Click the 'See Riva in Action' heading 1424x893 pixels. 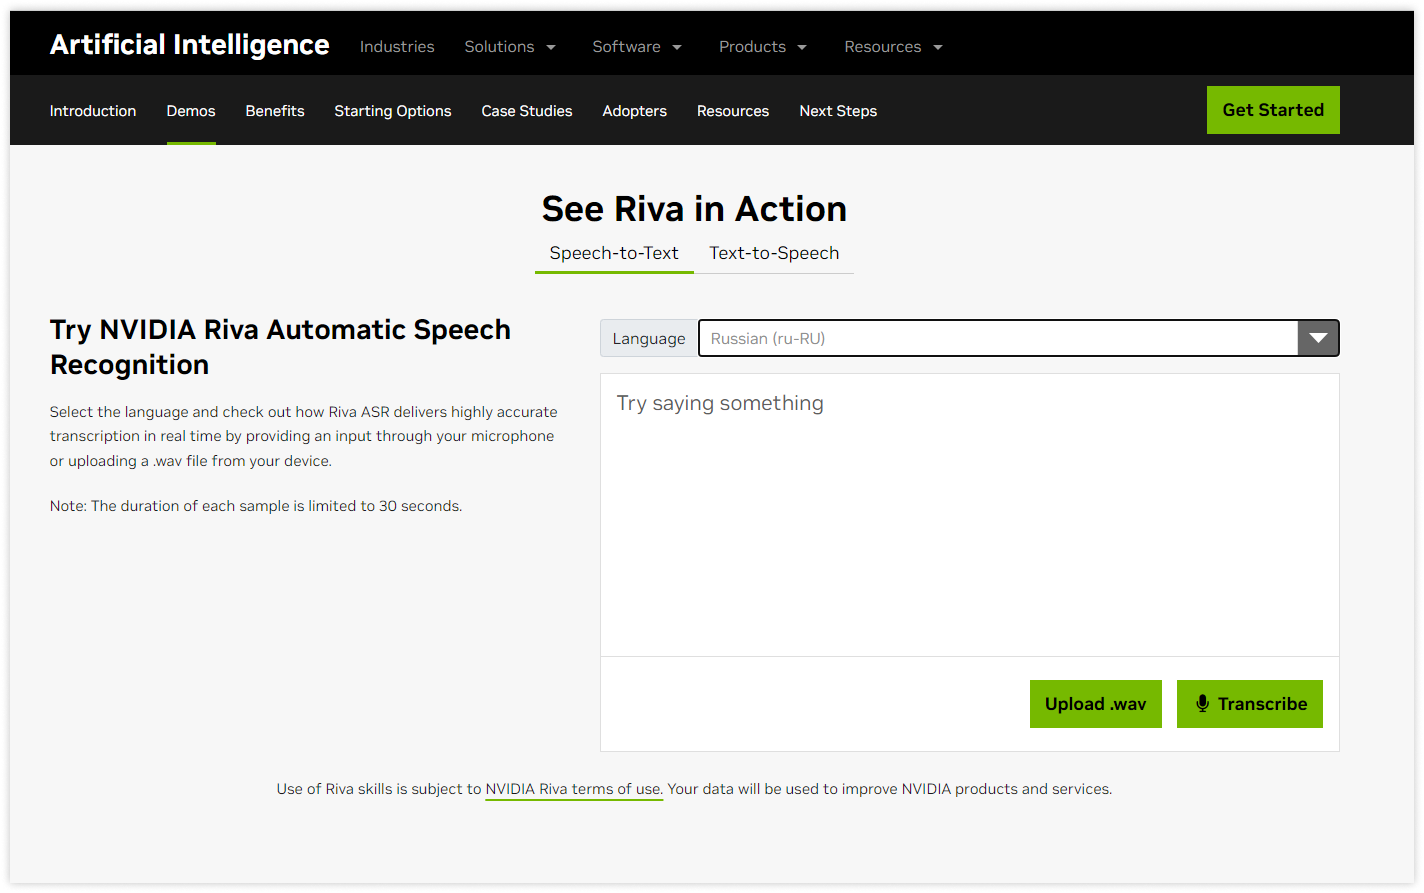(x=694, y=209)
